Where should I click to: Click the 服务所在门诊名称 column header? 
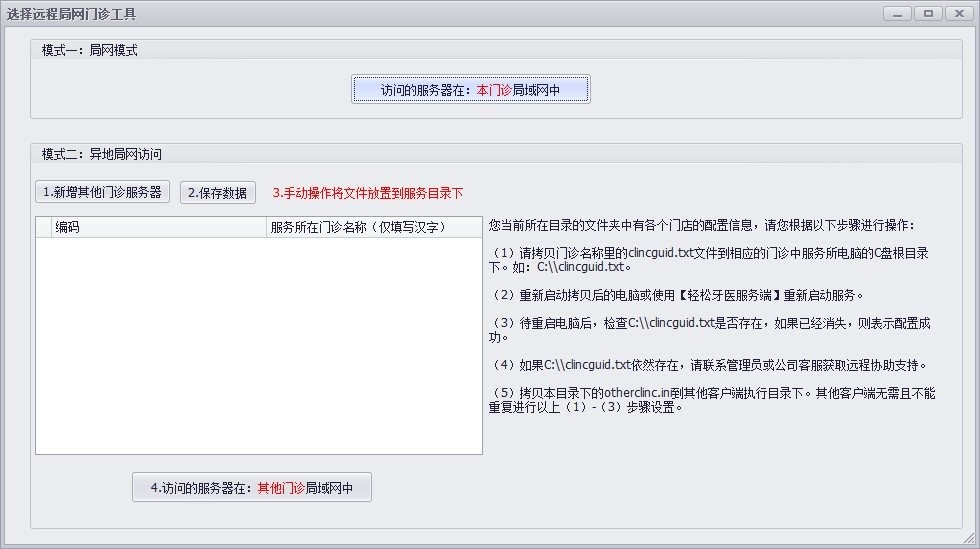coord(374,227)
